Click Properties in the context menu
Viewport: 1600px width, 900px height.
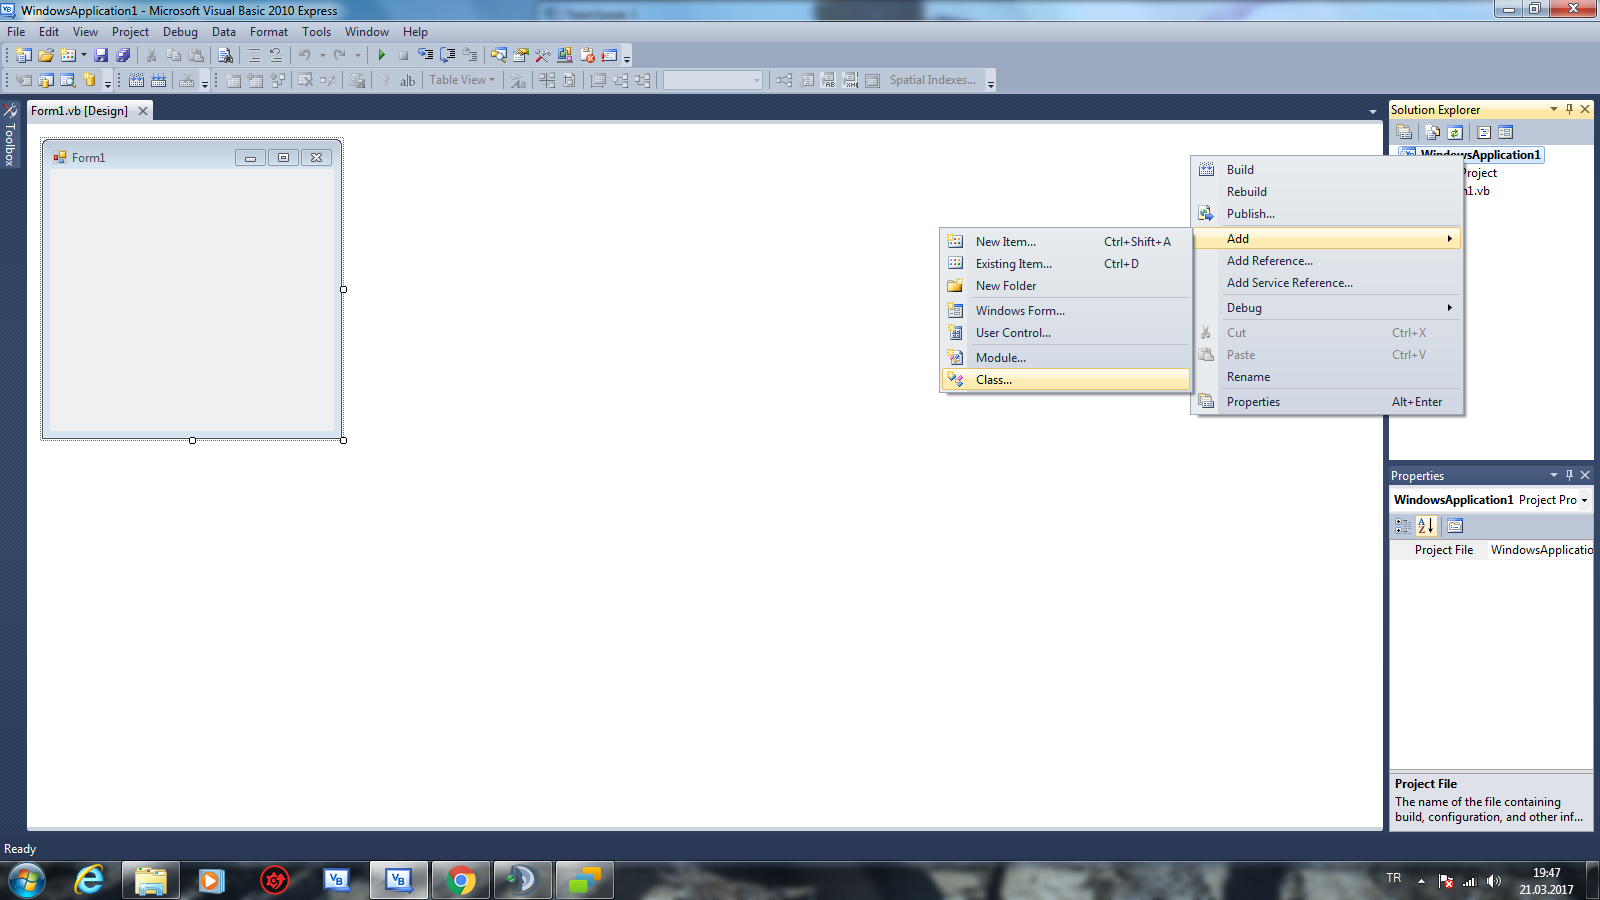1328,402
